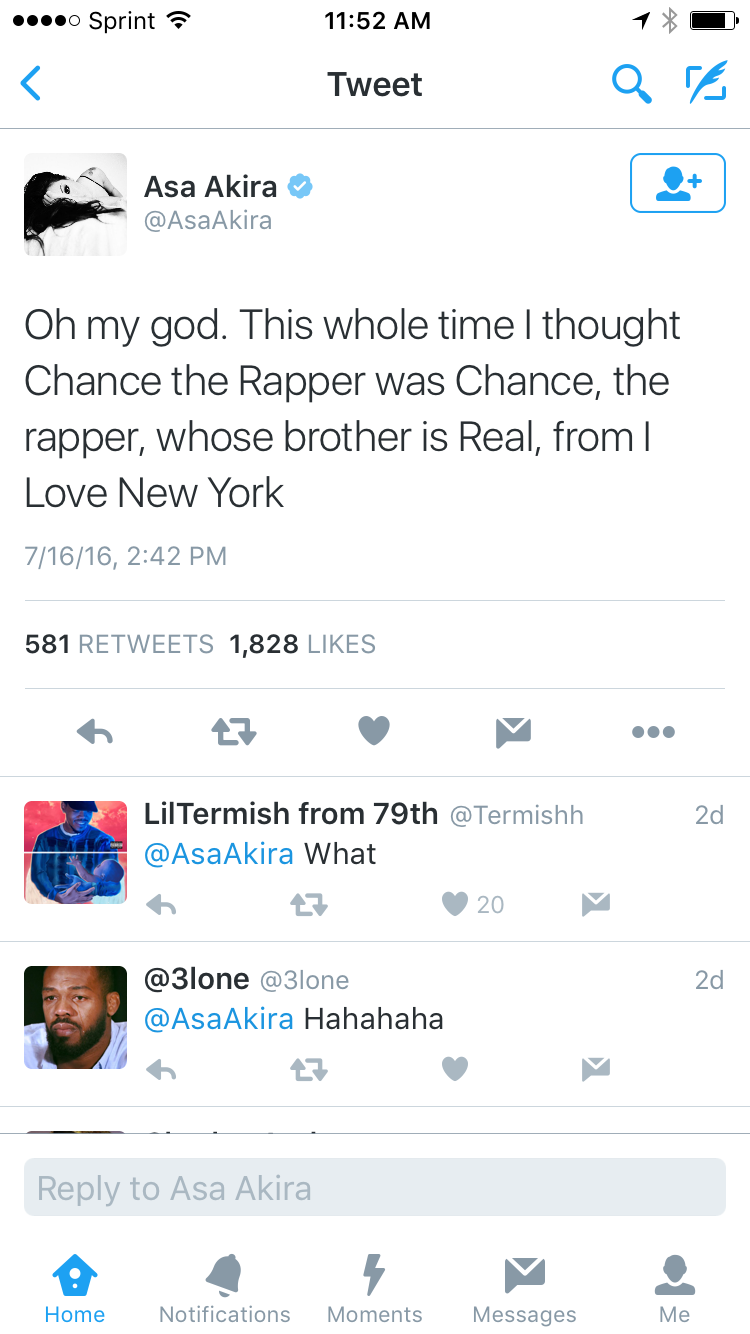
Task: Like LilTermish's reply with 20 likes
Action: (456, 905)
